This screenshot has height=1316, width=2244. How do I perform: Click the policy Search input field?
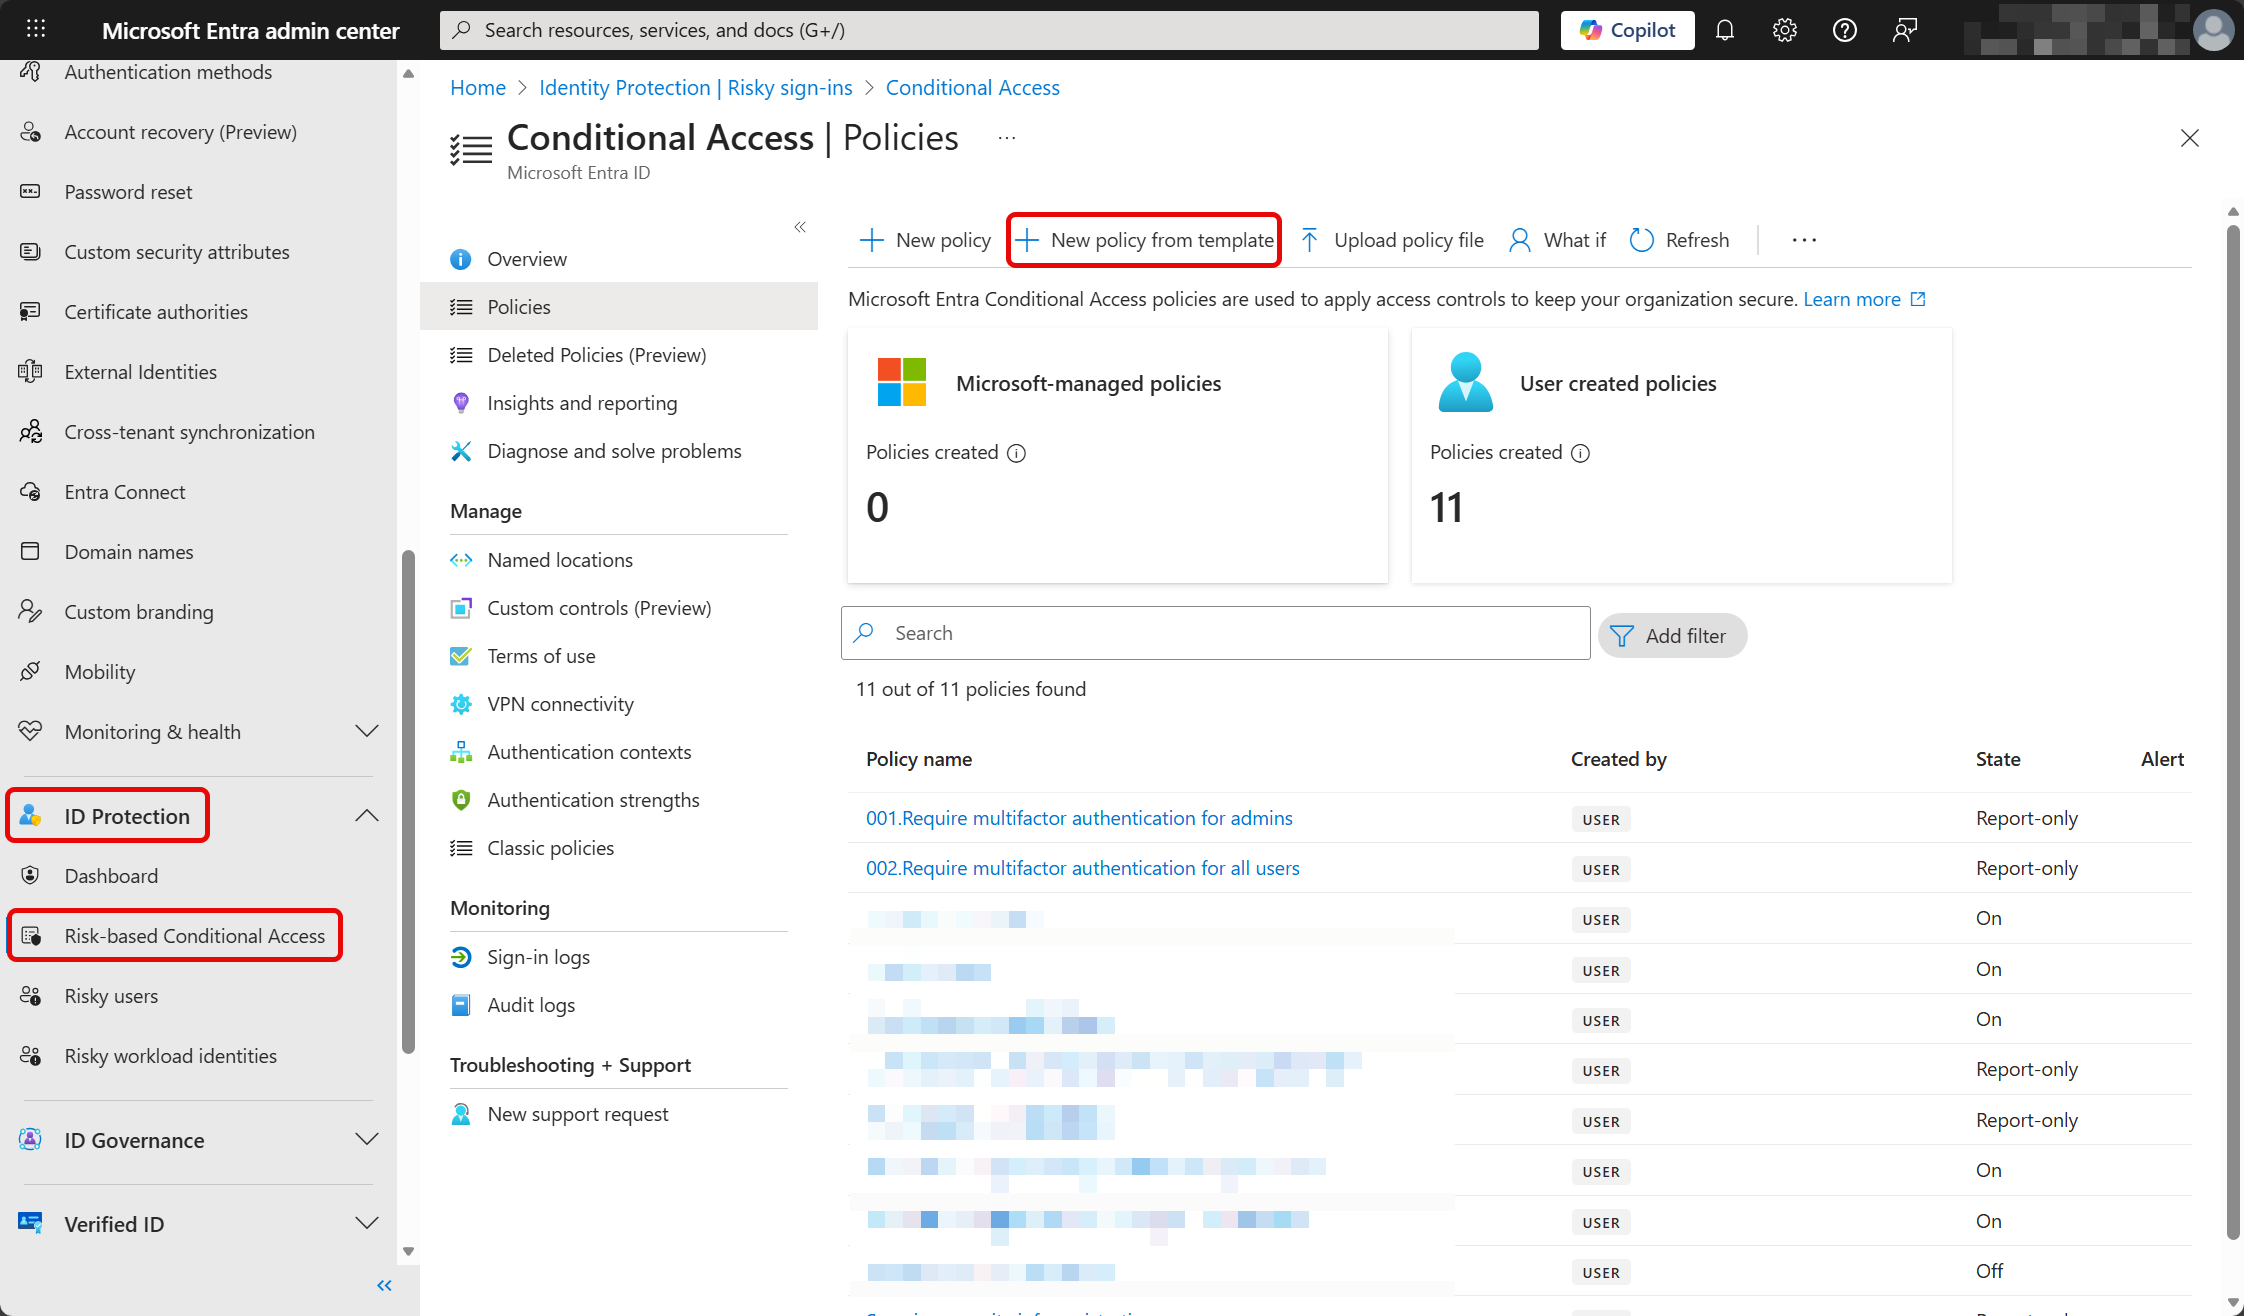point(1215,633)
